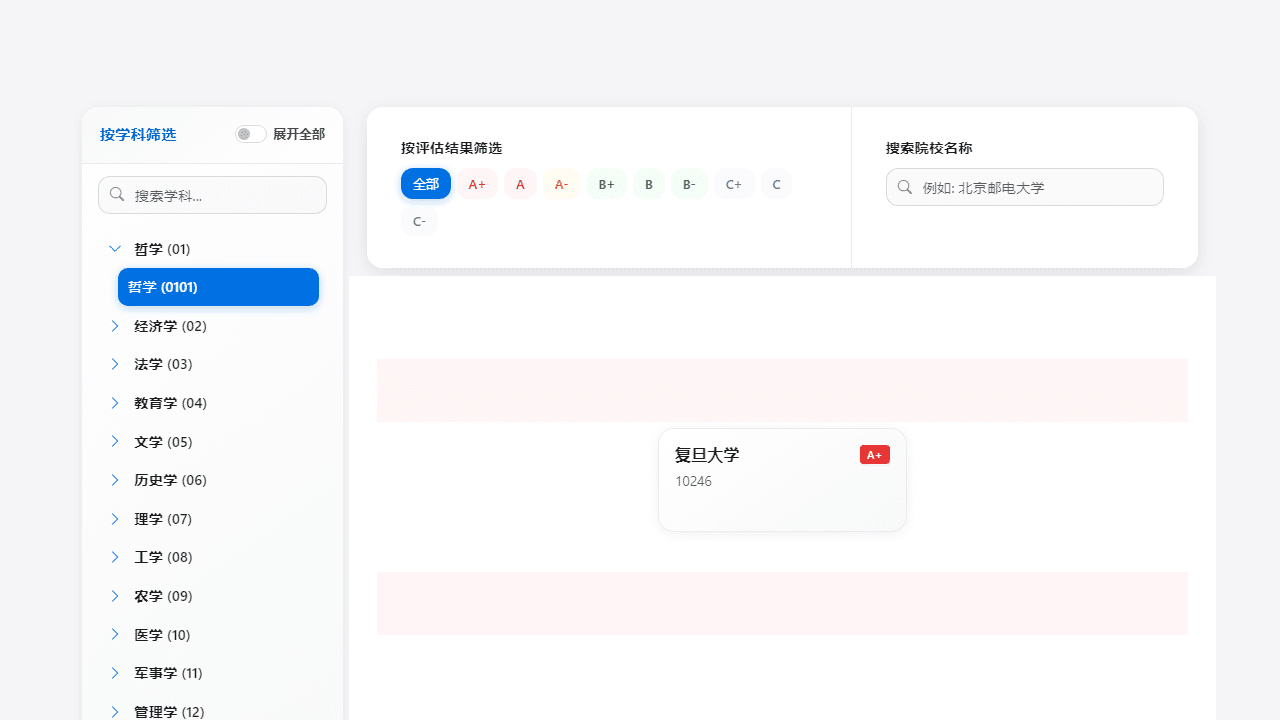
Task: Expand the 农学 (09) chevron
Action: [115, 596]
